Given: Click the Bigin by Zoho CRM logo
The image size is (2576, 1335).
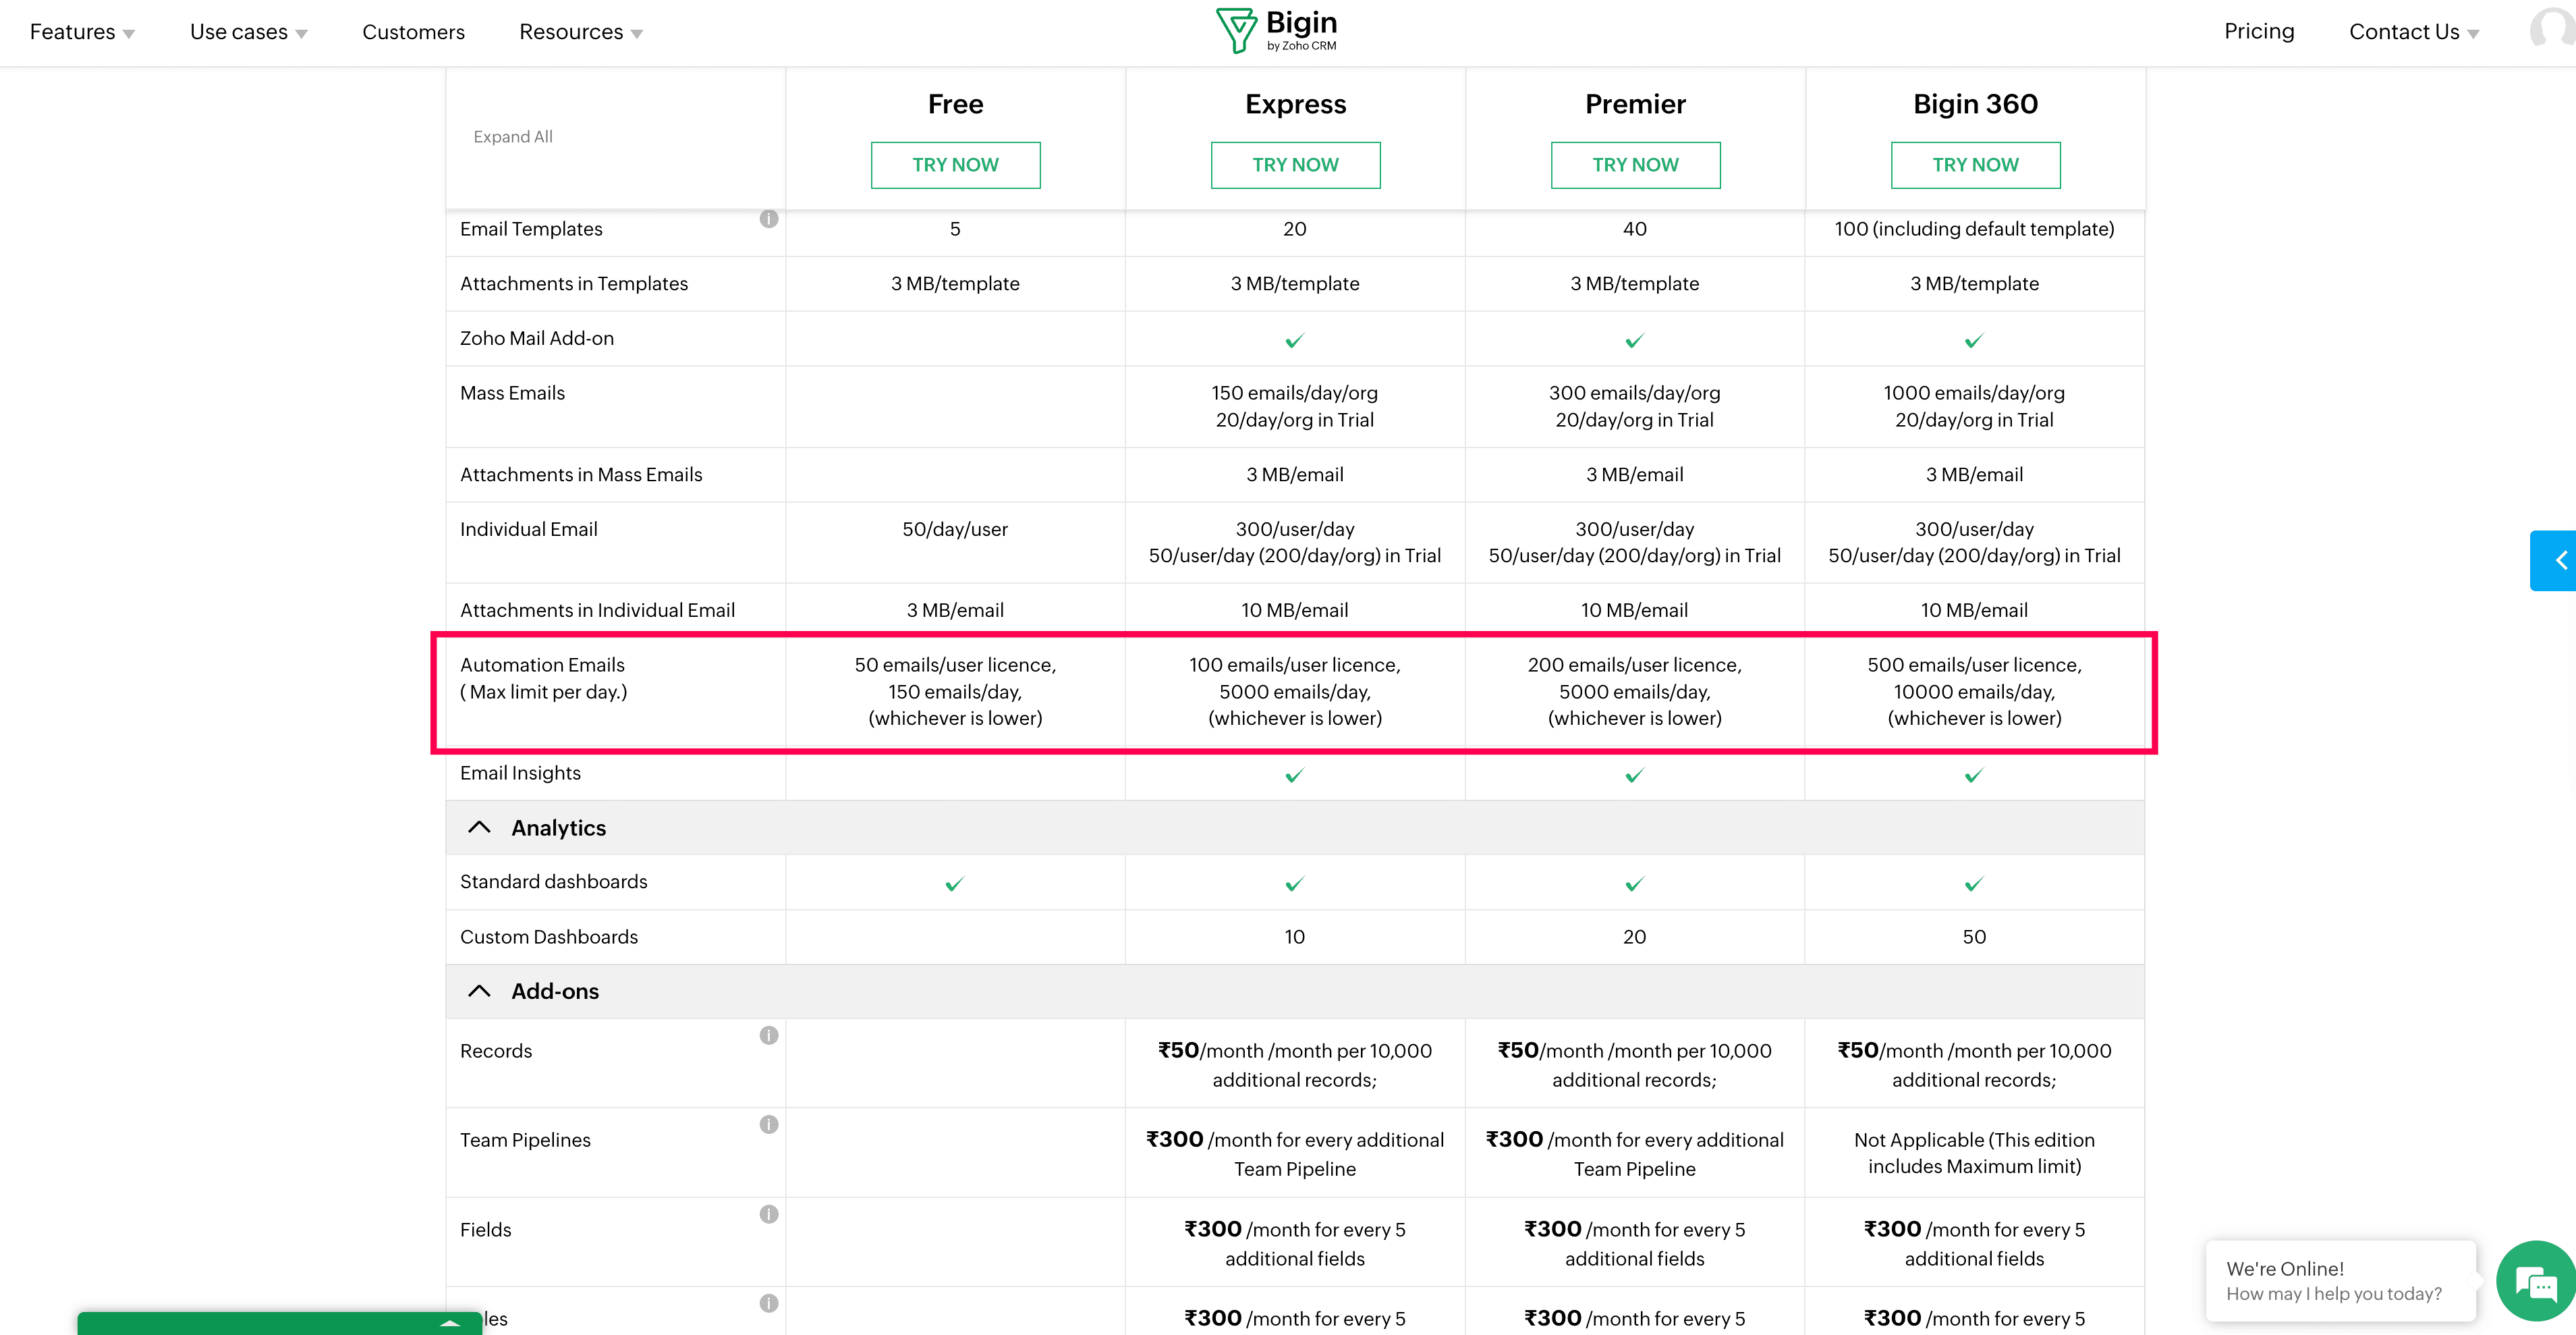Looking at the screenshot, I should pos(1276,31).
